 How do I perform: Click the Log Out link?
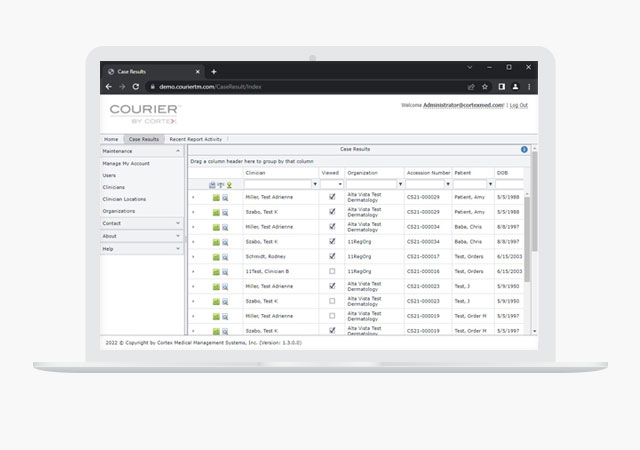[518, 105]
